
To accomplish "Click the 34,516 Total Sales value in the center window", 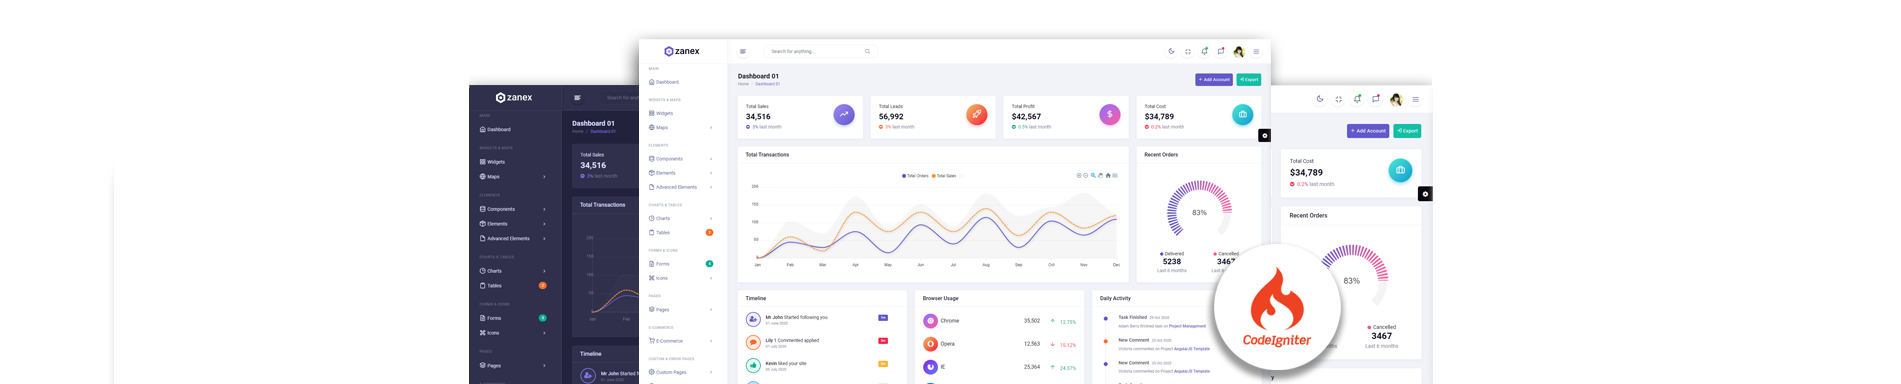I will [758, 116].
